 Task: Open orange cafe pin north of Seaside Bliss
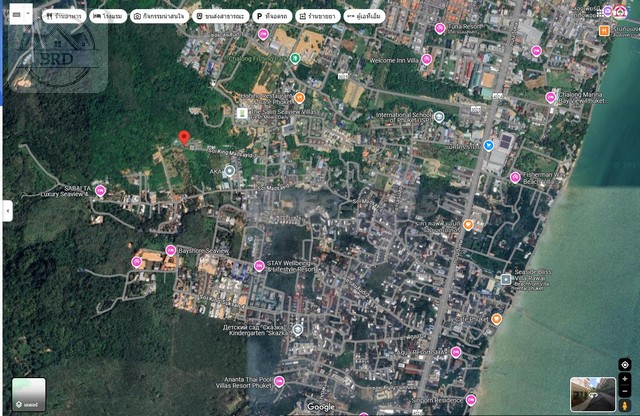468,224
